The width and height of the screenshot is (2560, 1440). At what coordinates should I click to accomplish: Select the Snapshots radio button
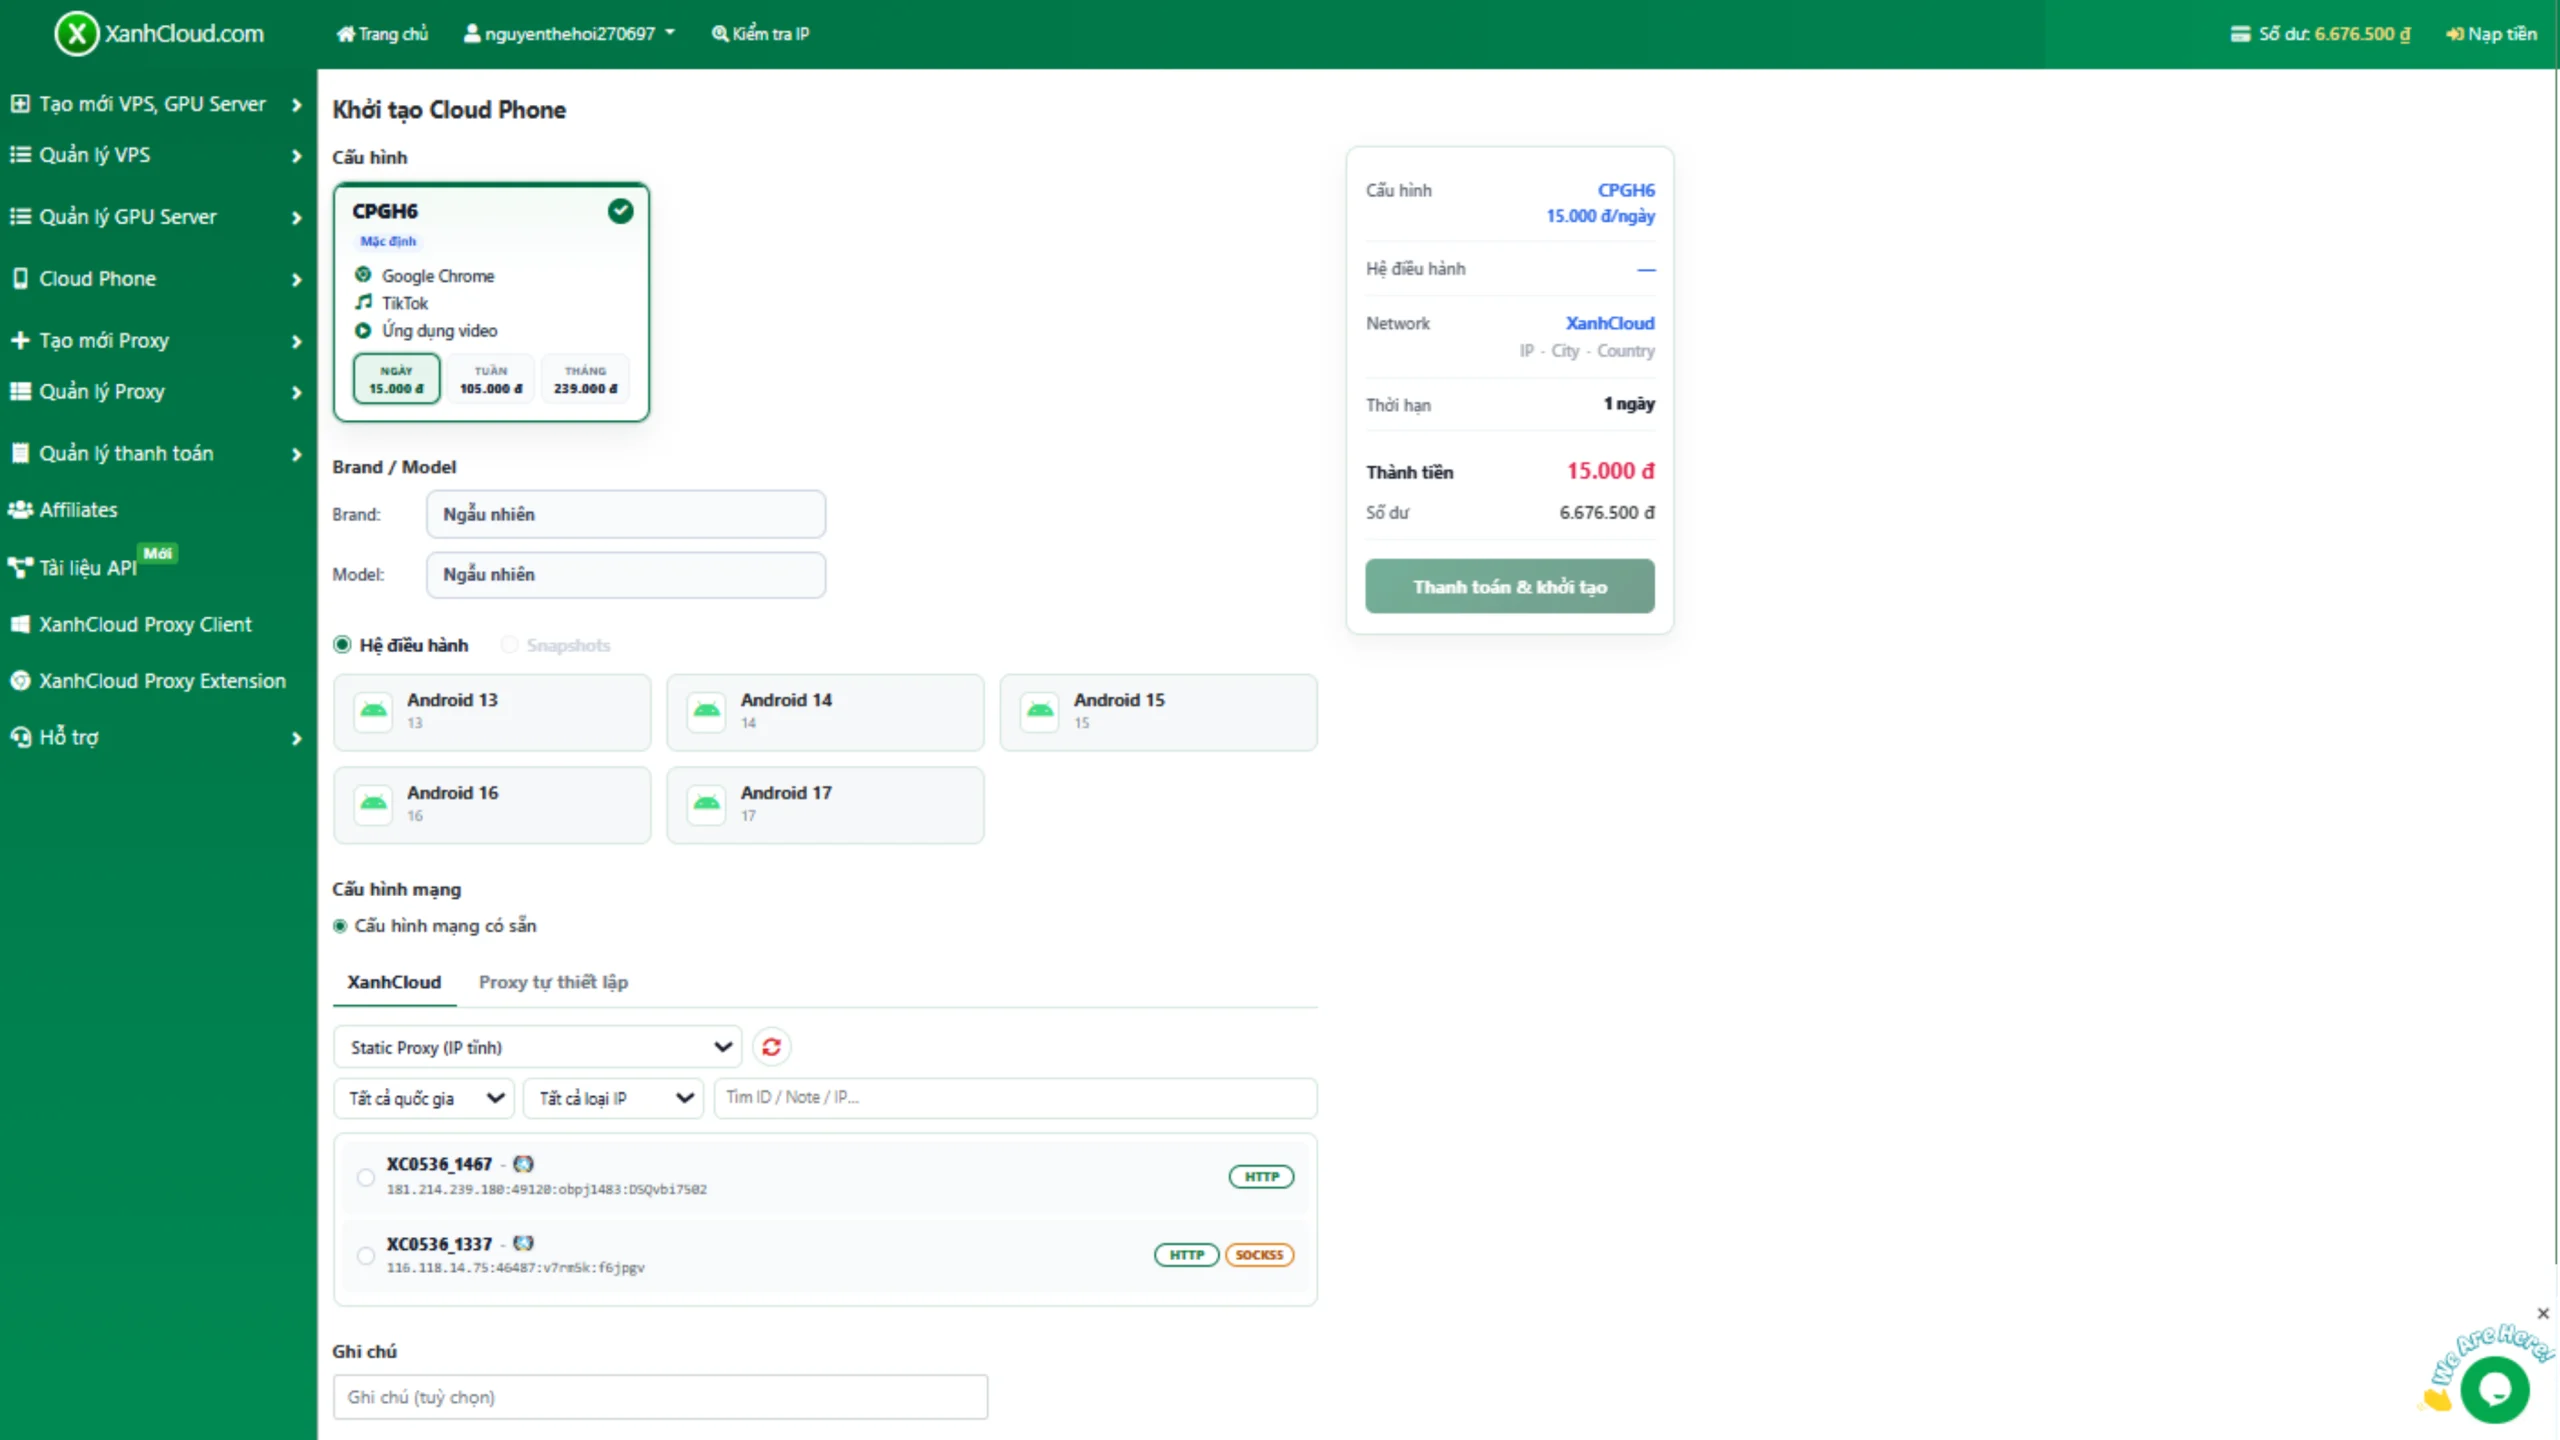pyautogui.click(x=510, y=645)
